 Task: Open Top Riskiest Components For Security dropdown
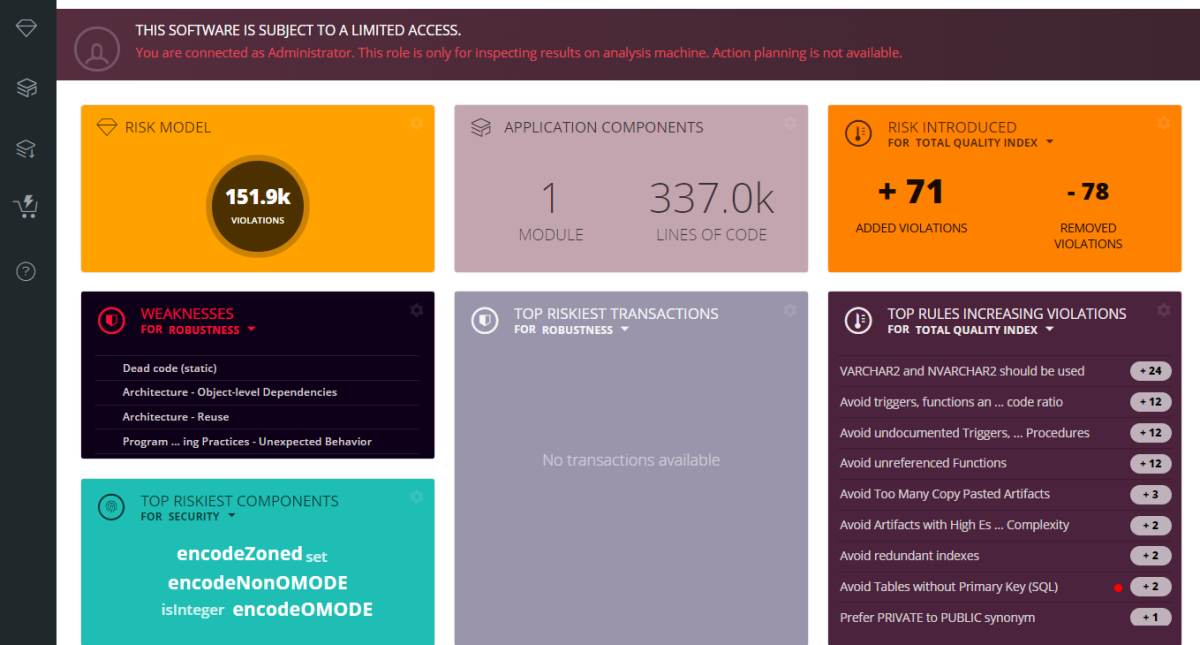tap(232, 517)
